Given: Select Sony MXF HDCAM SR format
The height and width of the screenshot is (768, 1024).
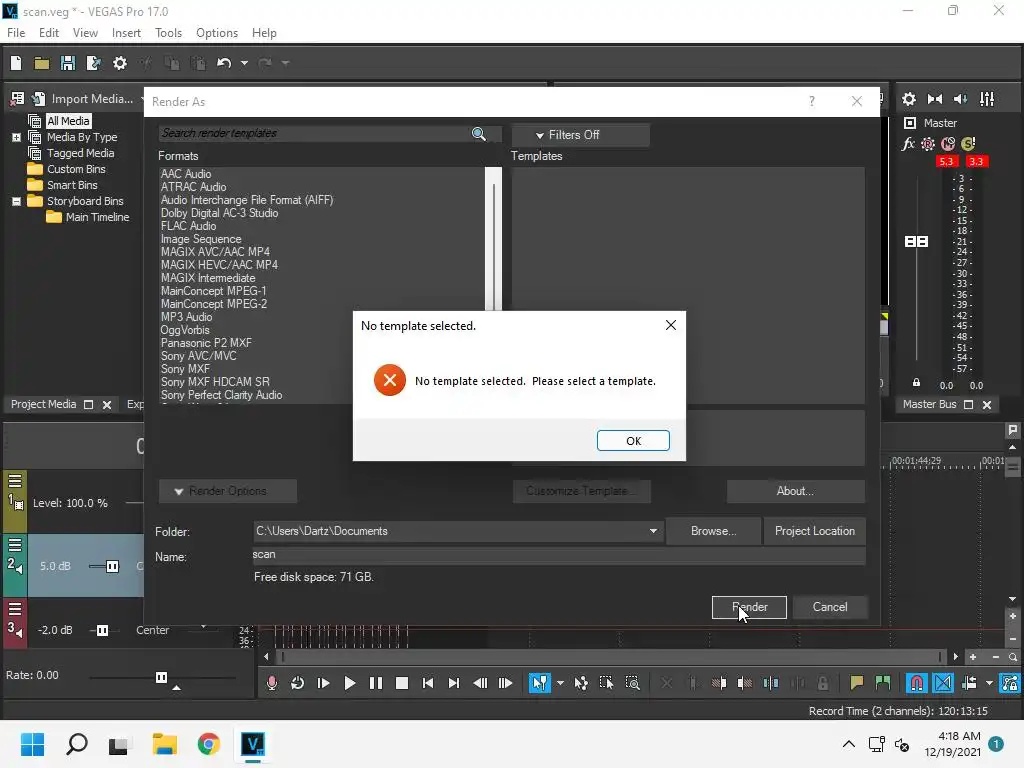Looking at the screenshot, I should (215, 382).
